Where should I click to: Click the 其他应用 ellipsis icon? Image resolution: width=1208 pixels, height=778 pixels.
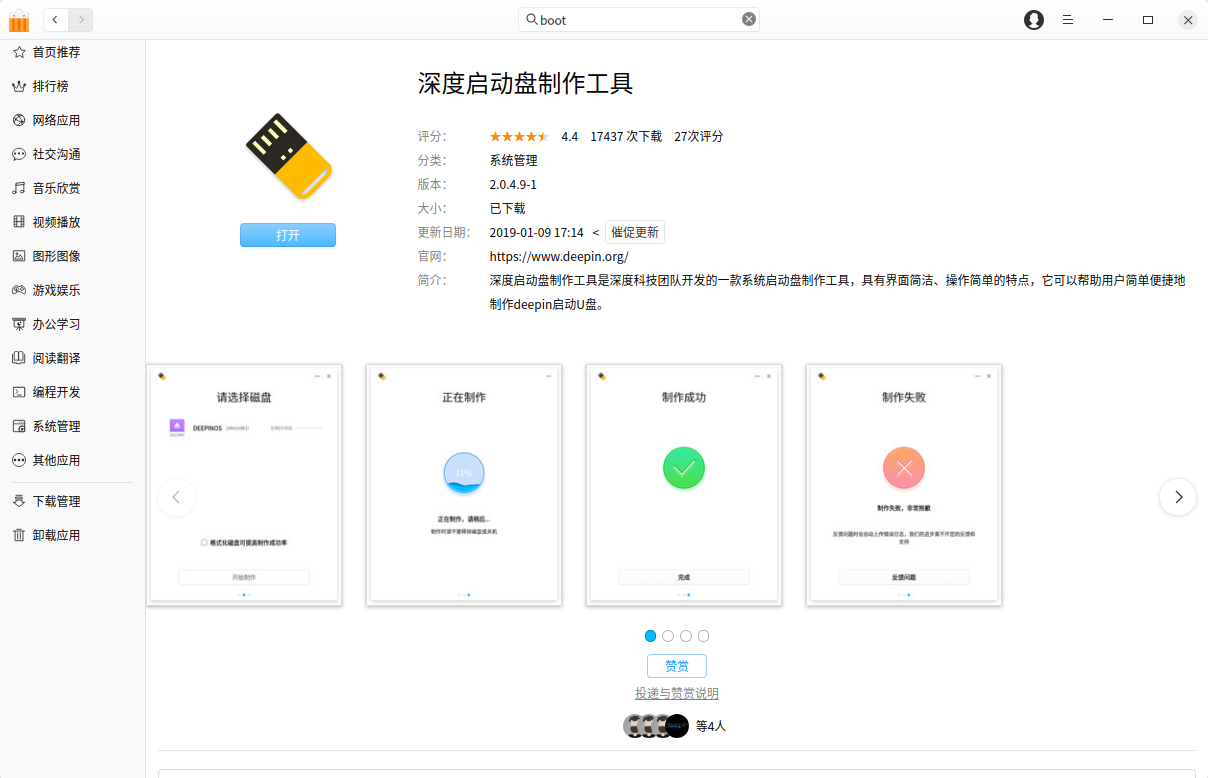(x=19, y=460)
